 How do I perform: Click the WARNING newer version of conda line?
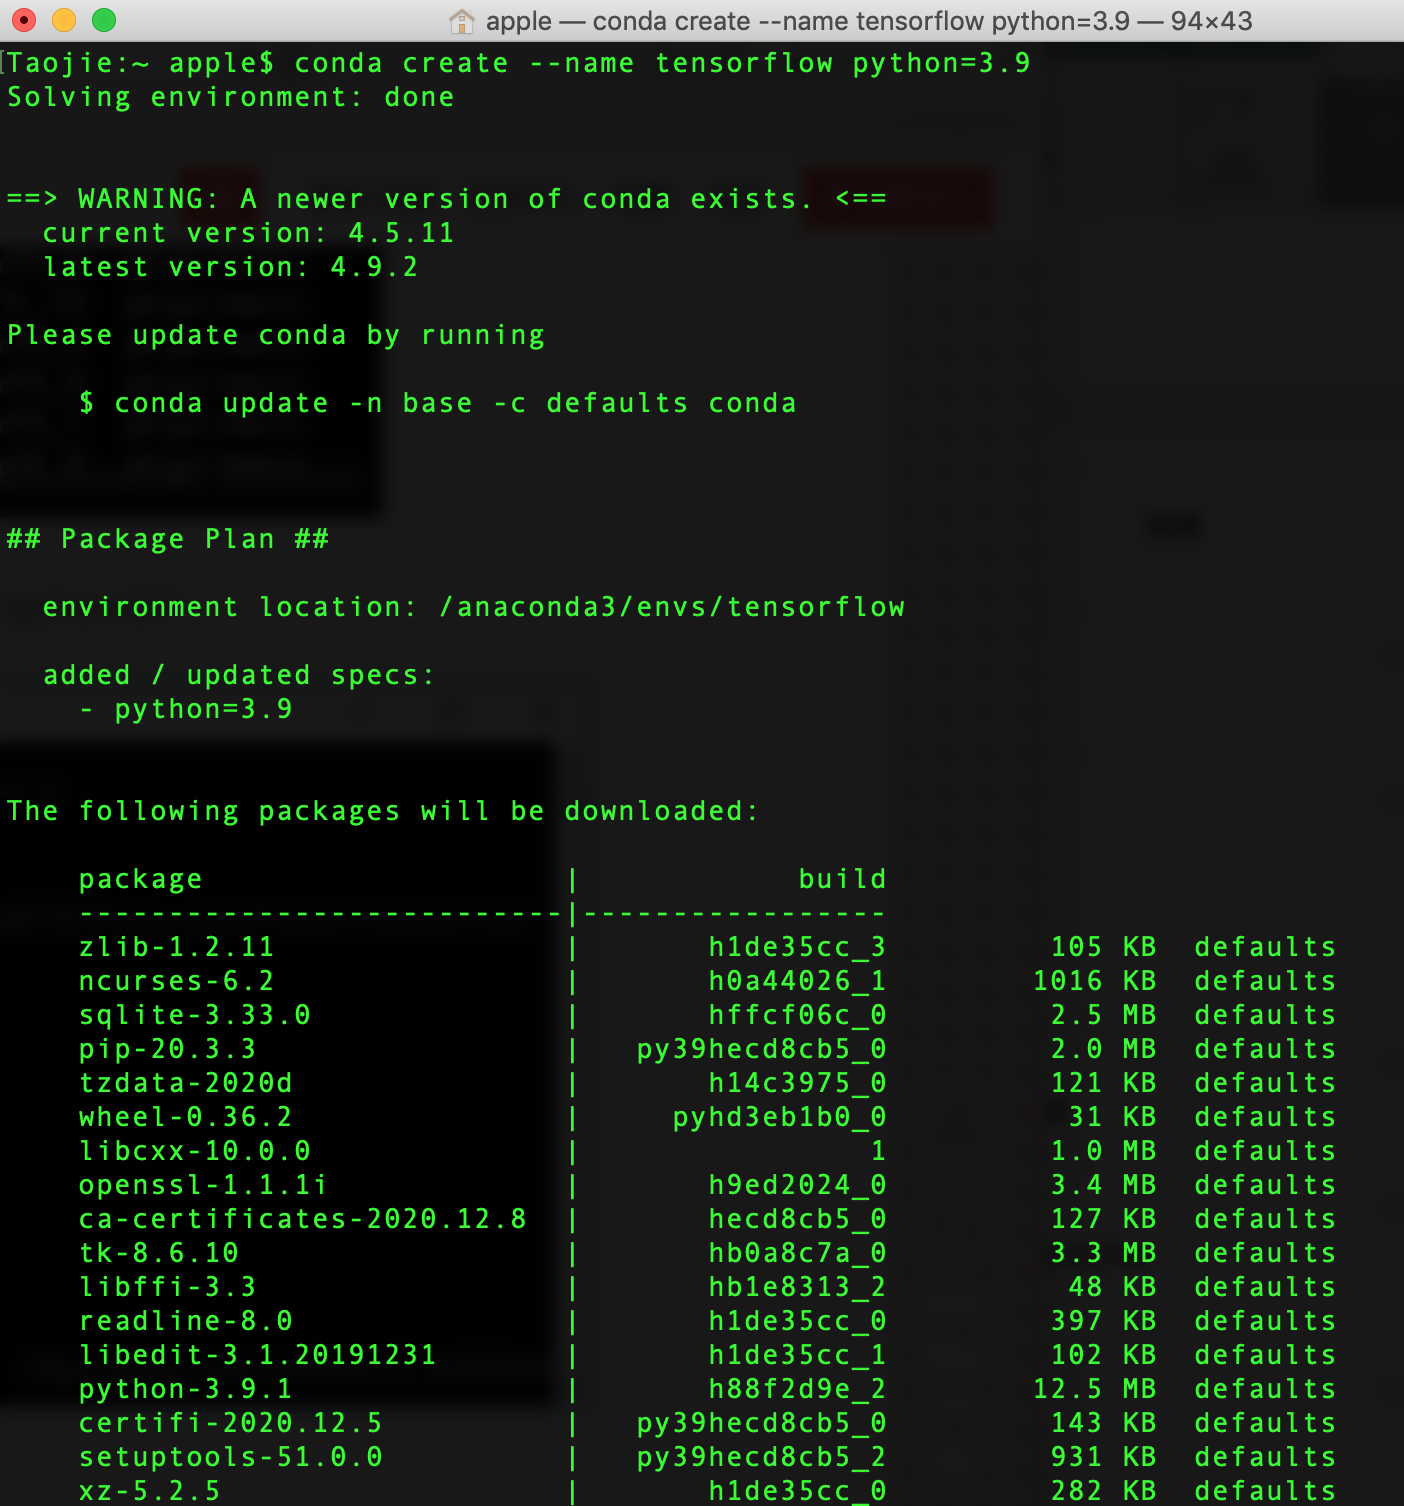click(447, 199)
